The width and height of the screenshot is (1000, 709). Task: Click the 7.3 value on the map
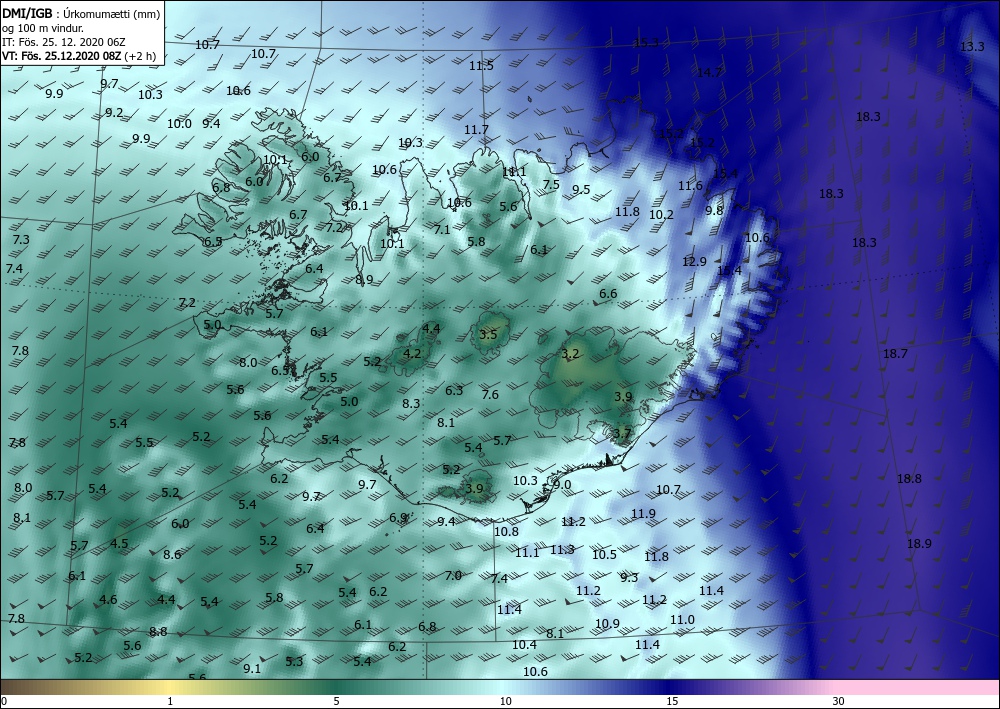(x=21, y=240)
